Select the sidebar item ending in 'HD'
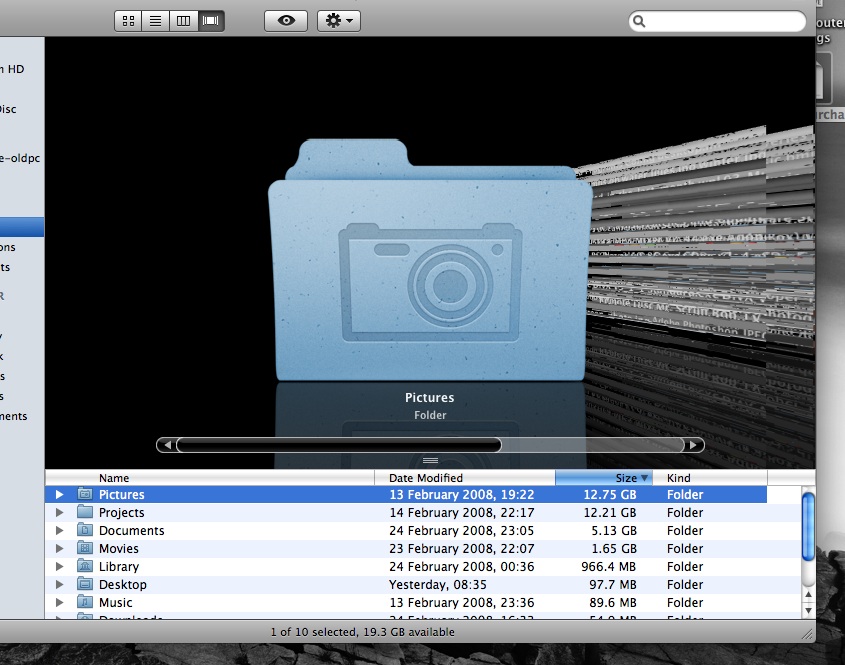 tap(12, 69)
